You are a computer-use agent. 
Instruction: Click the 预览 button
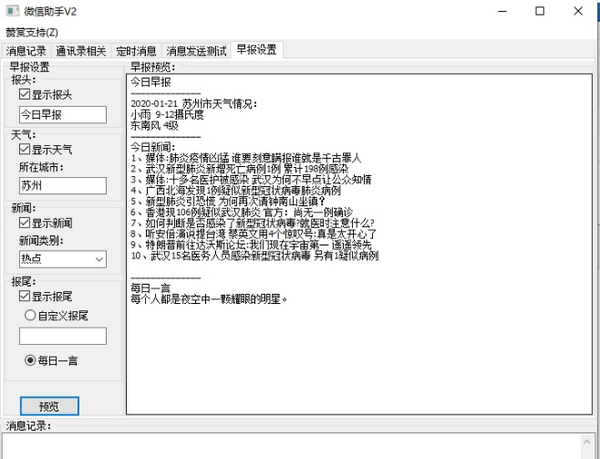point(49,406)
